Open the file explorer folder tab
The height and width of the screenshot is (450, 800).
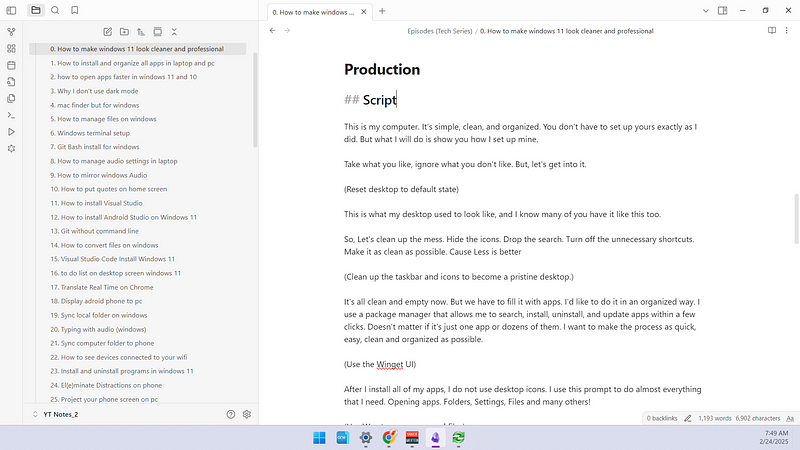click(36, 10)
